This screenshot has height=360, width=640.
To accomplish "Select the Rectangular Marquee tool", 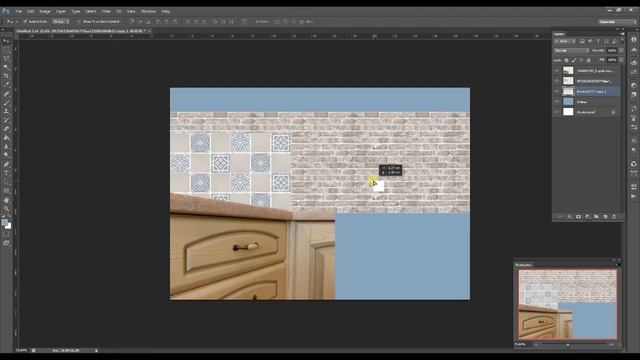I will click(6, 50).
